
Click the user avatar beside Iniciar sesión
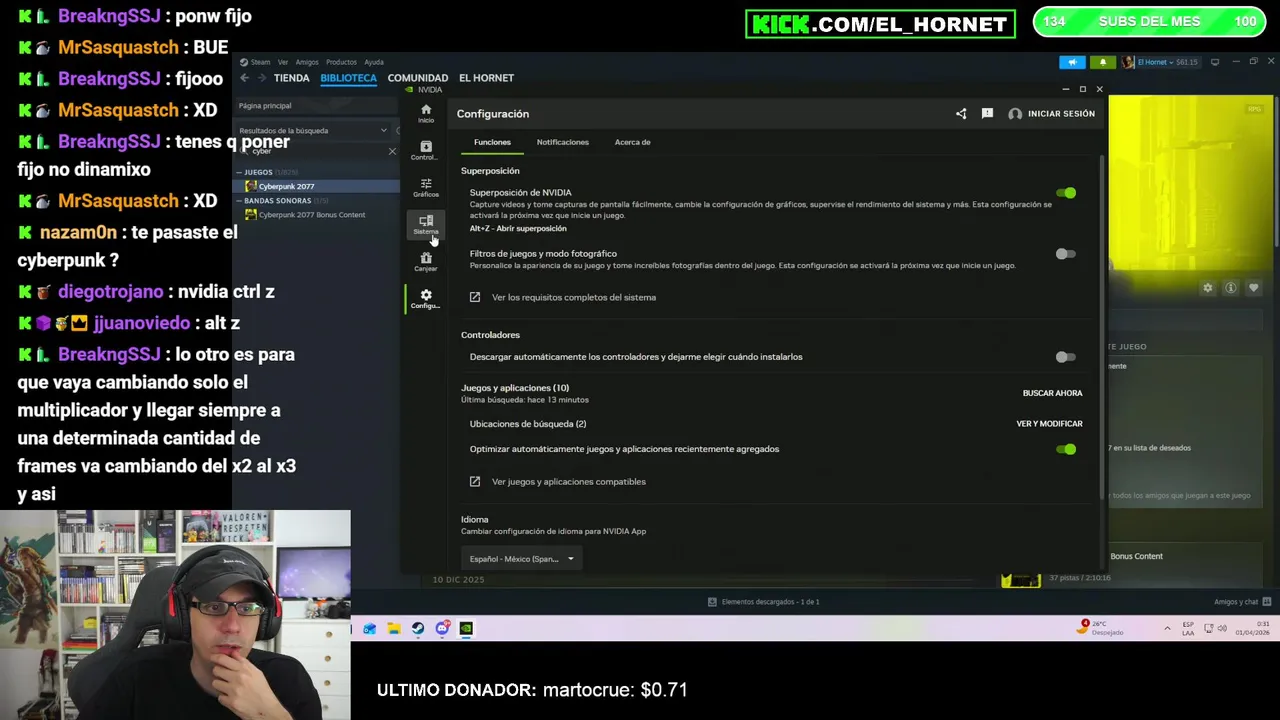coord(1015,114)
